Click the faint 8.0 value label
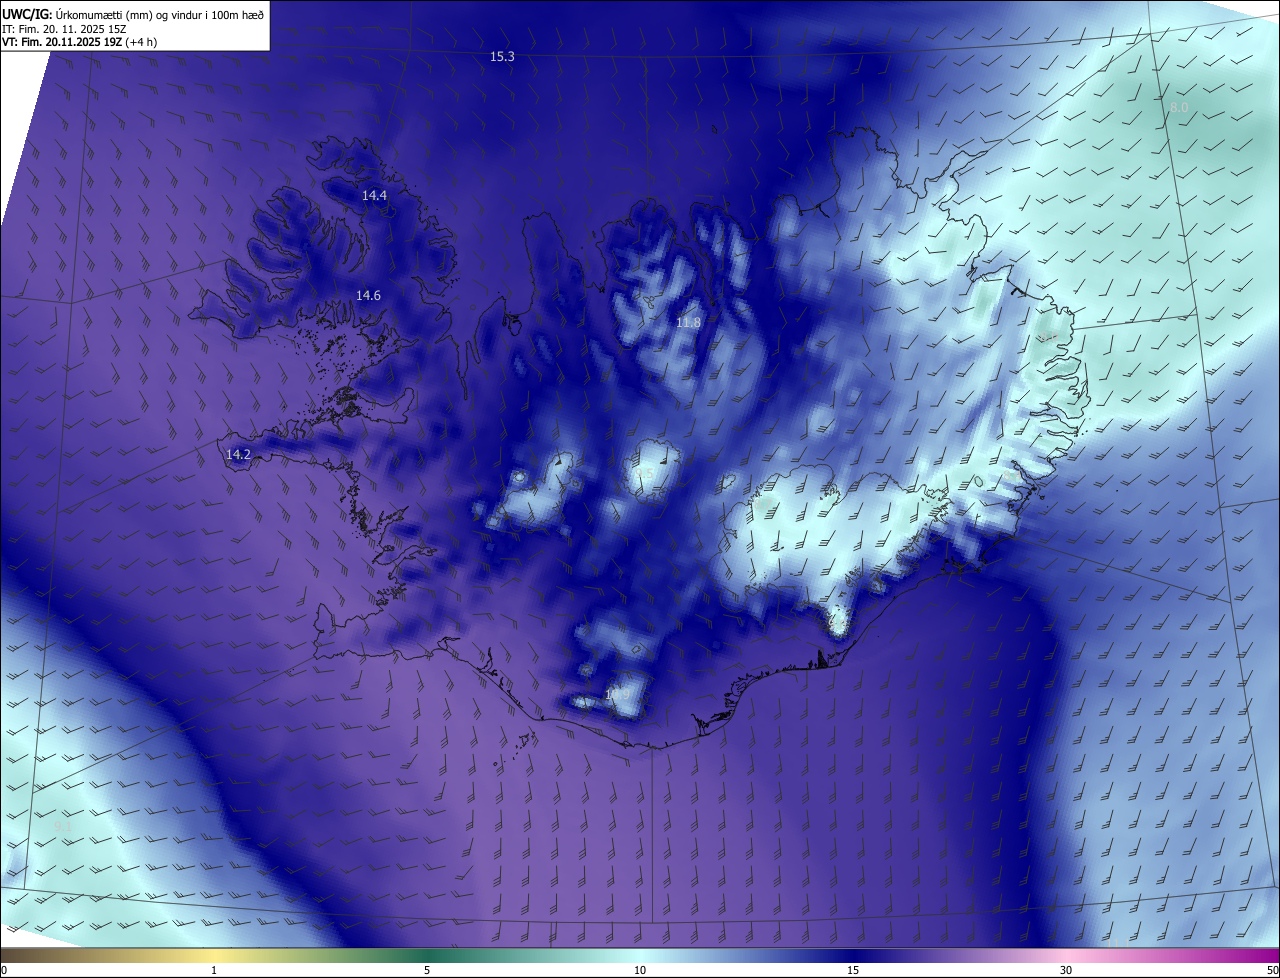Screen dimensions: 1280x978 (1179, 107)
